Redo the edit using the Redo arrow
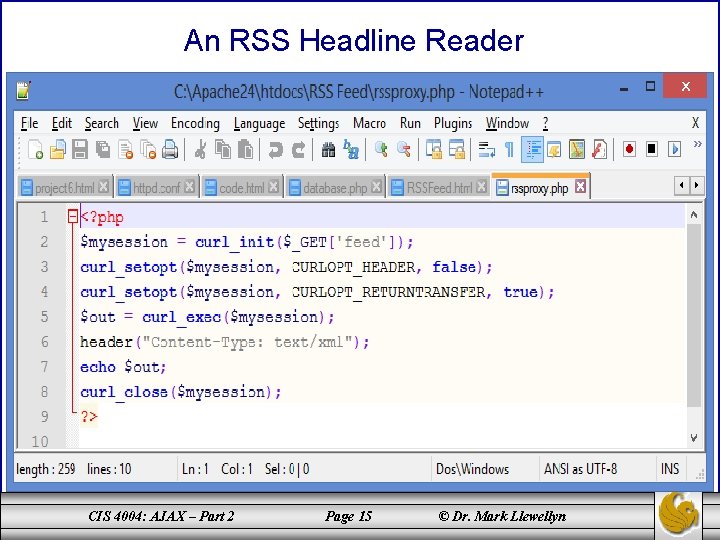 [x=298, y=150]
